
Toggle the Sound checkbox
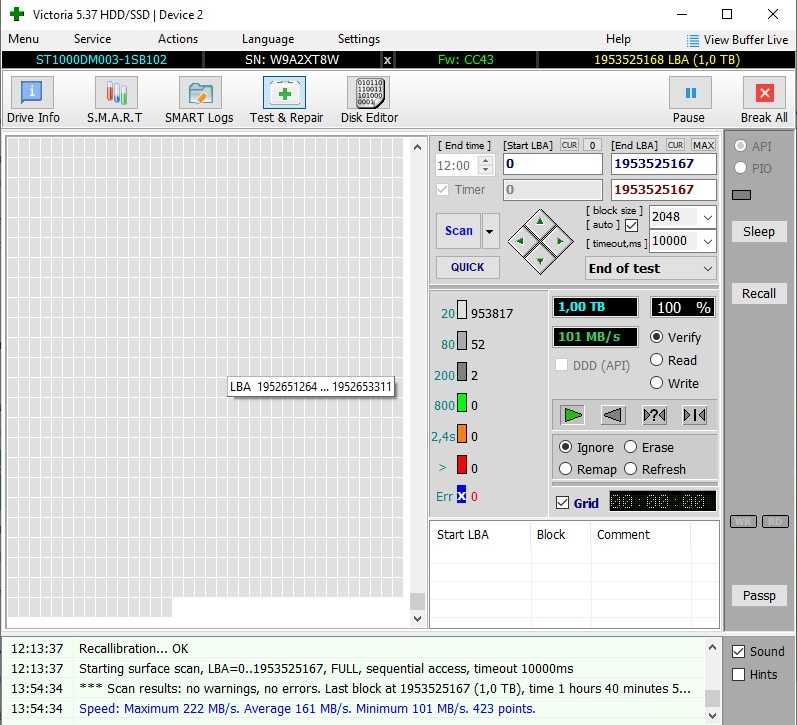739,651
